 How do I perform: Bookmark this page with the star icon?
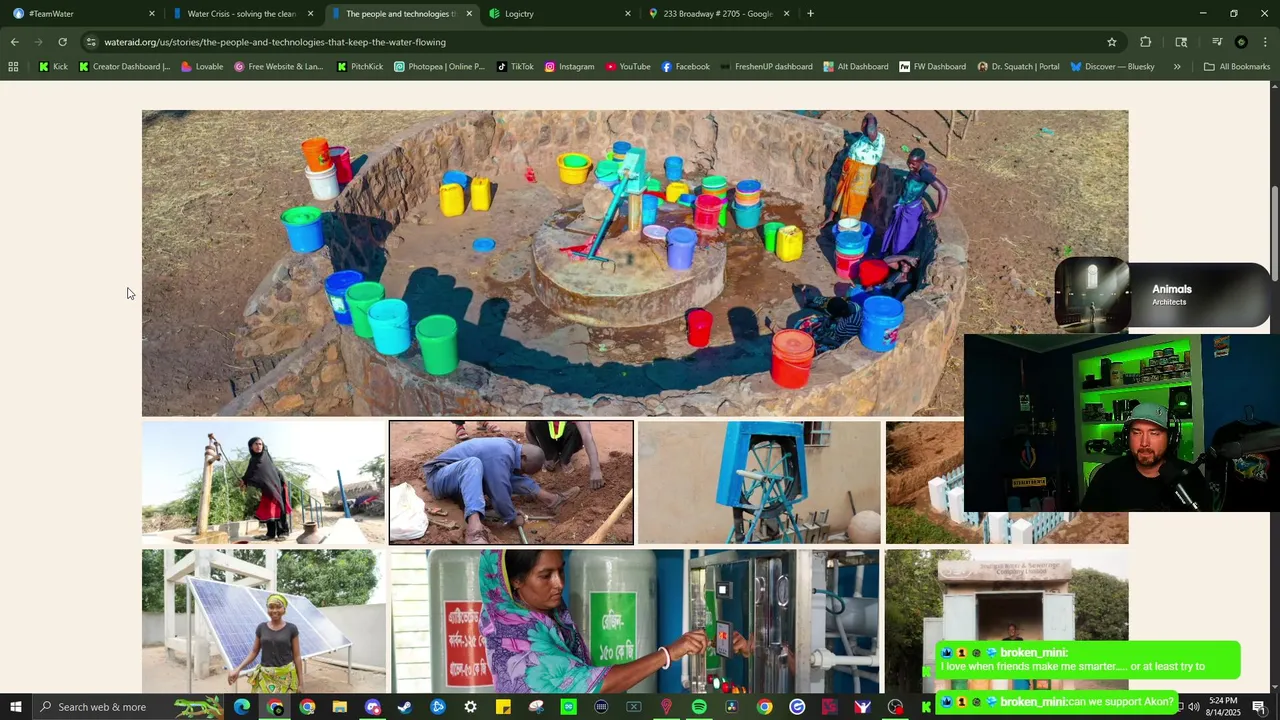(x=1111, y=42)
